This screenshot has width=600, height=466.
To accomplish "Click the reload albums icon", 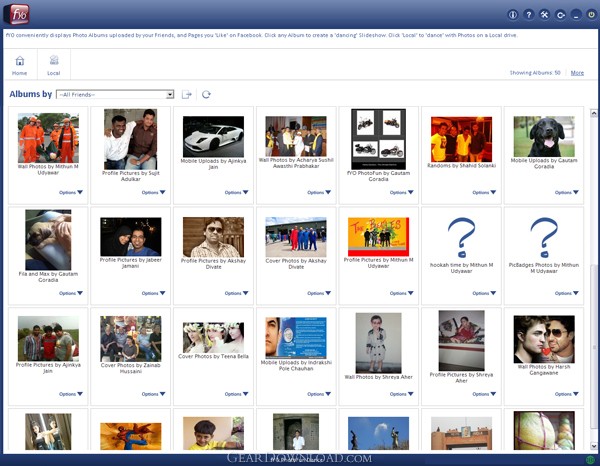I will [206, 94].
